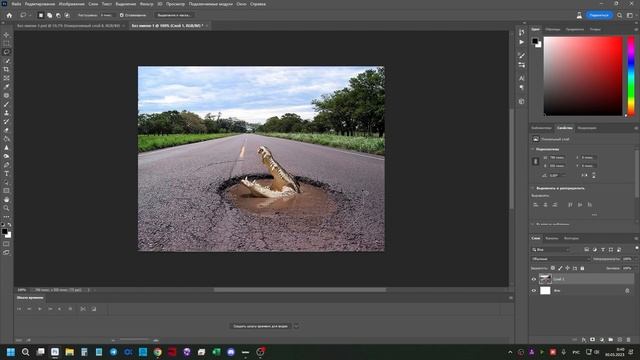Open the Actions panel play icon

(x=522, y=42)
